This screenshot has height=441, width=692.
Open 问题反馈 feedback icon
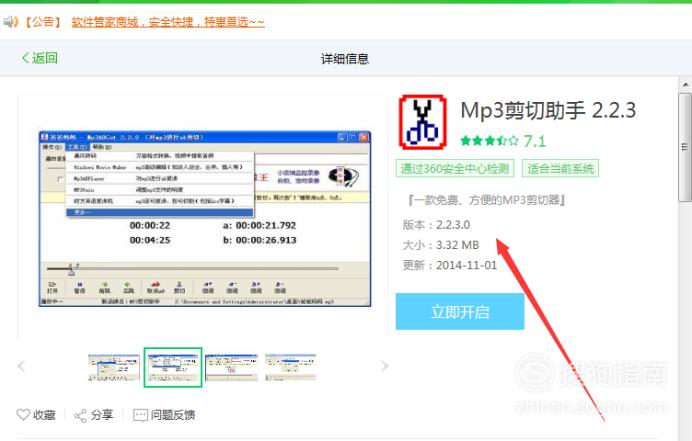[x=140, y=415]
